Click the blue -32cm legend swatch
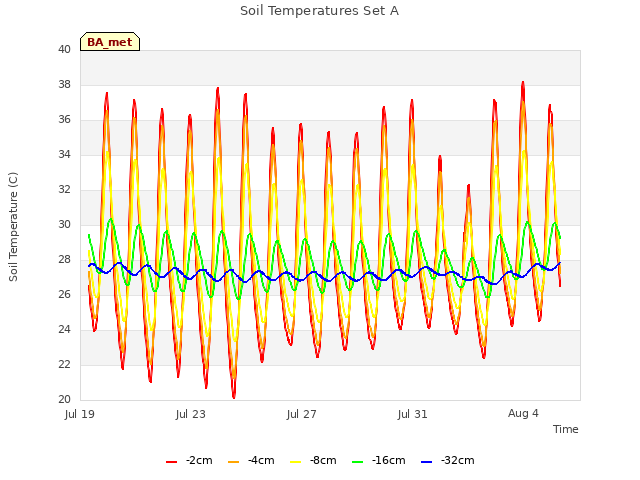Viewport: 640px width, 480px height. pos(426,462)
